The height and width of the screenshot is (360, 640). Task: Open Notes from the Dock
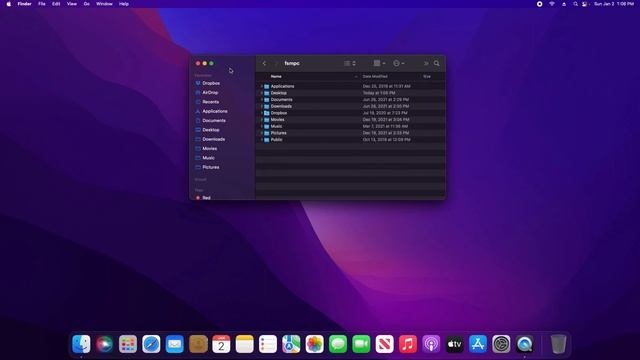click(x=244, y=344)
